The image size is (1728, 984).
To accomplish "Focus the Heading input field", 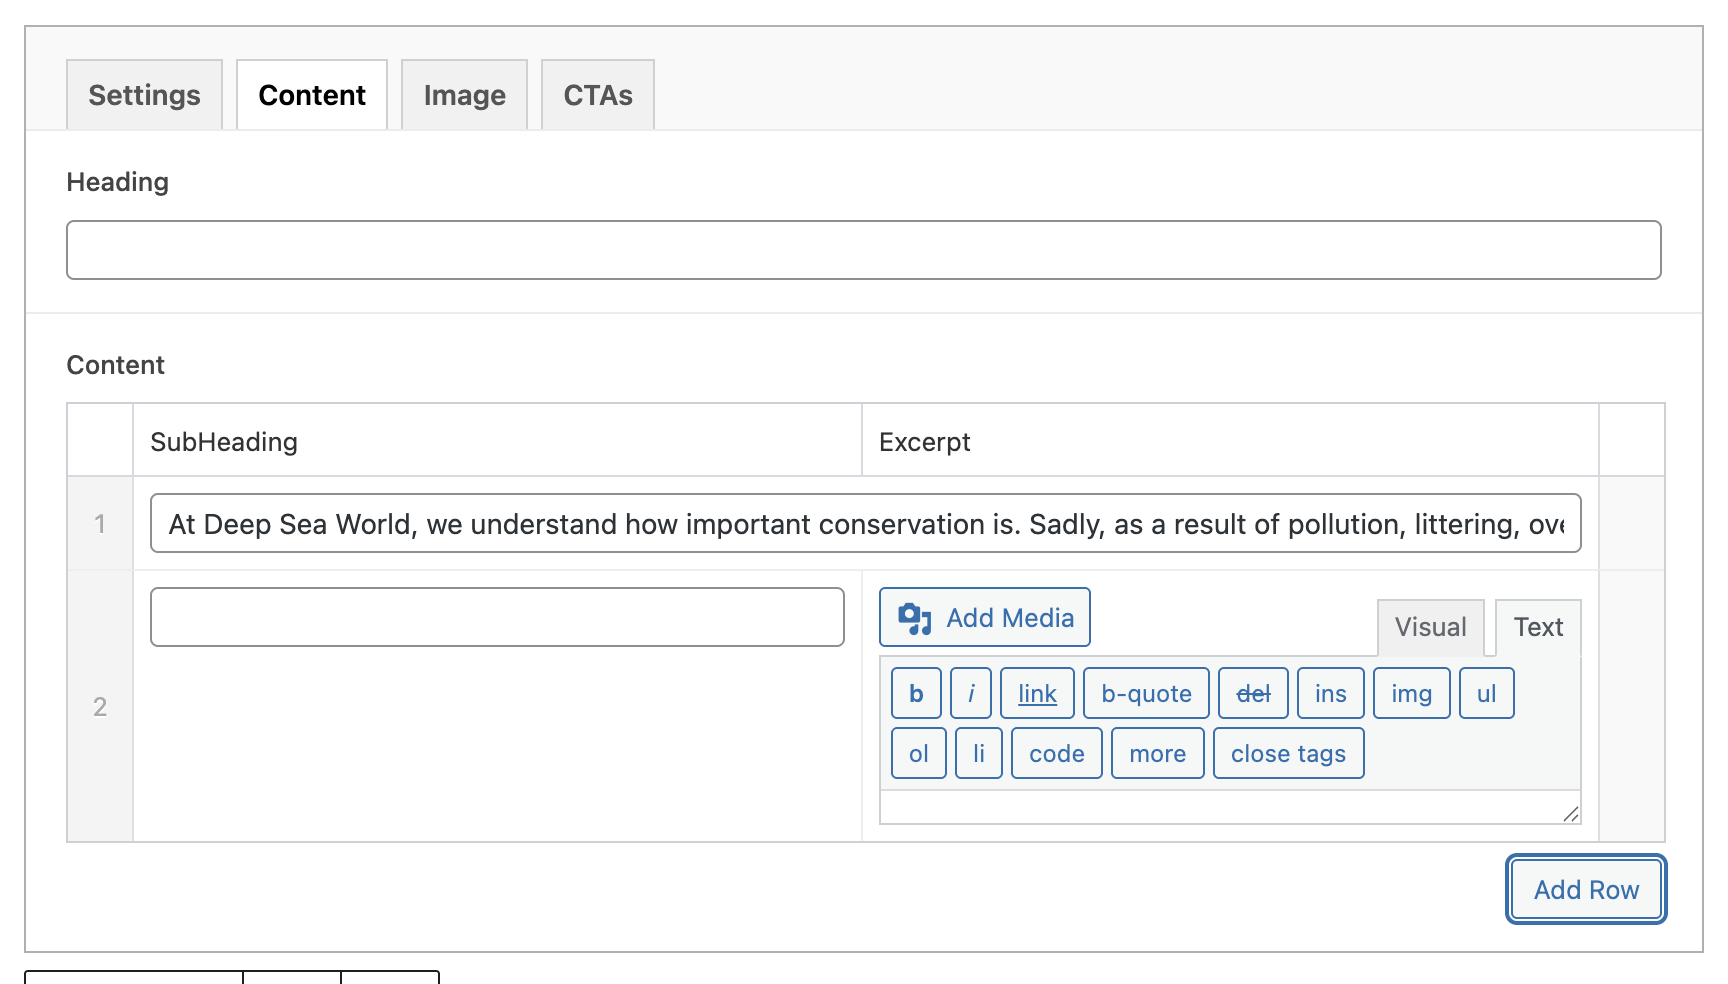I will [864, 250].
